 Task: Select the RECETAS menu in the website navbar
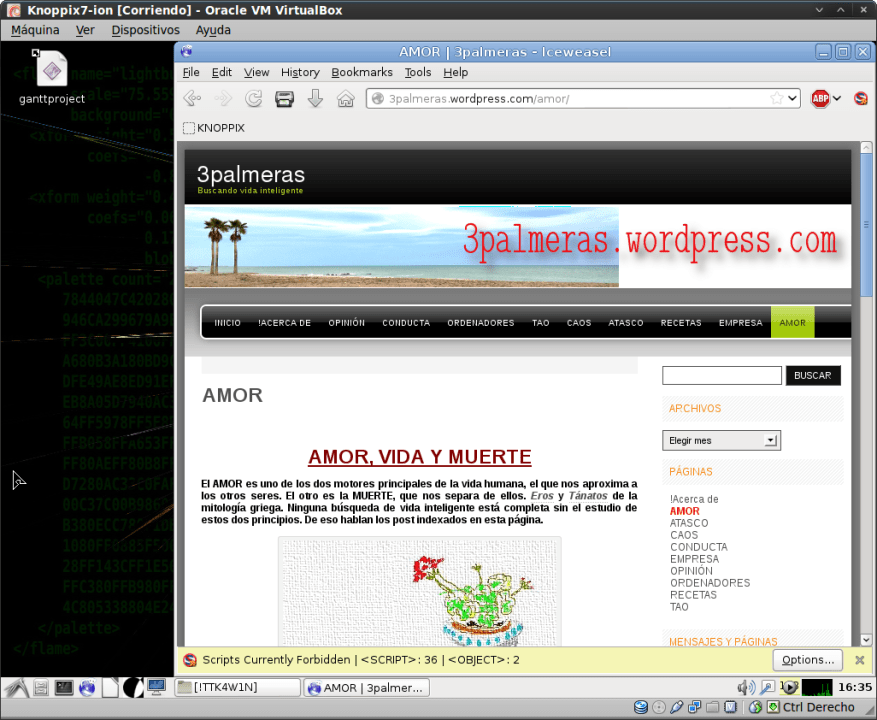click(x=680, y=322)
